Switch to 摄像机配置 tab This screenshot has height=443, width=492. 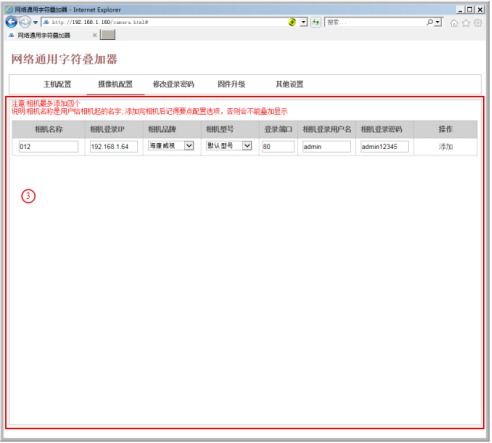pyautogui.click(x=115, y=84)
